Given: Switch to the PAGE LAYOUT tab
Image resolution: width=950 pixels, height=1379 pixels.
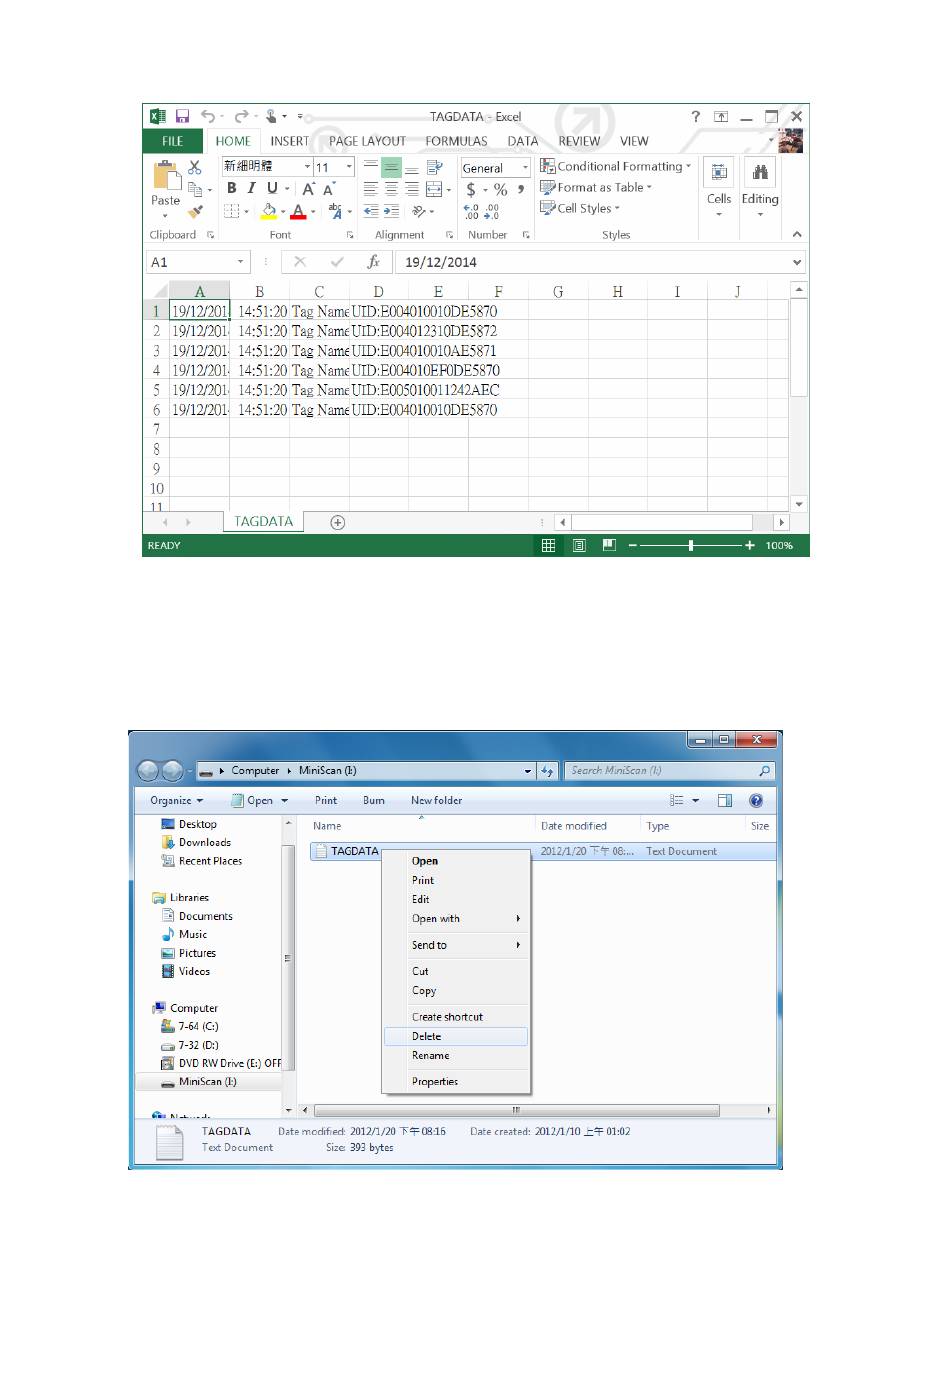Looking at the screenshot, I should coord(367,141).
